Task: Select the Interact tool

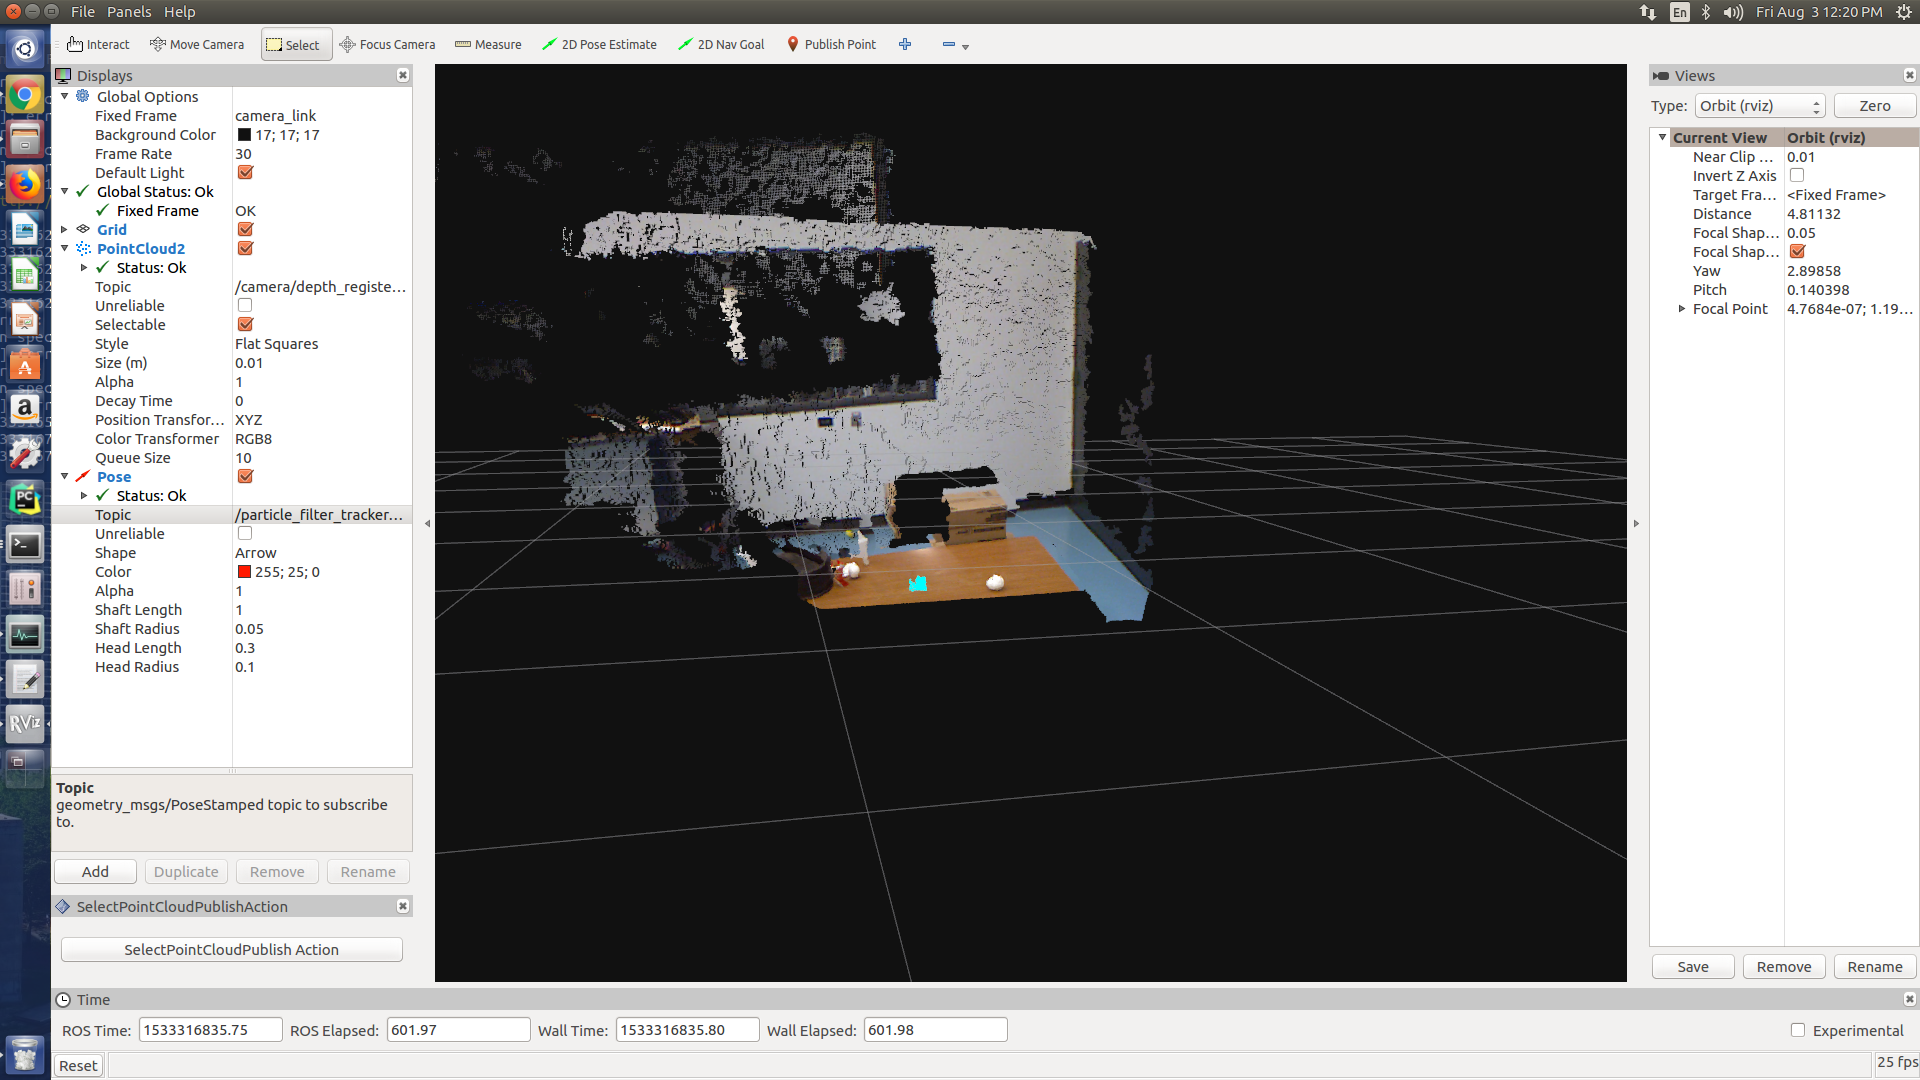Action: [x=97, y=44]
